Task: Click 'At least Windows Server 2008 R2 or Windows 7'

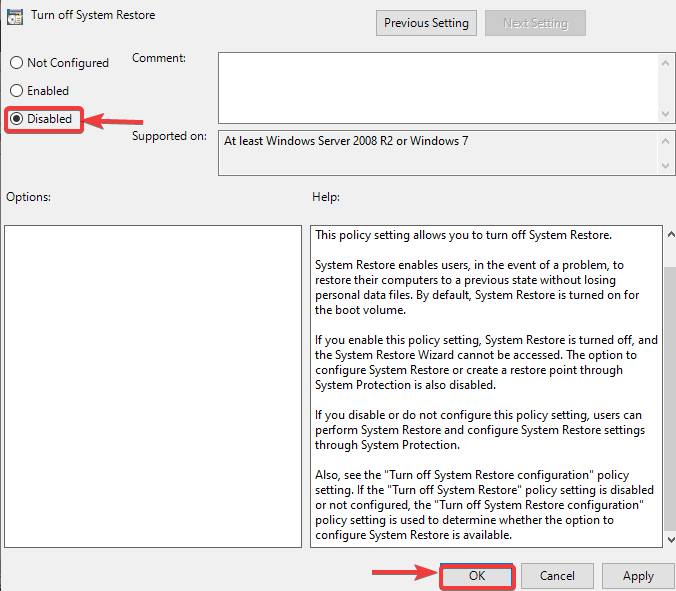Action: click(346, 141)
